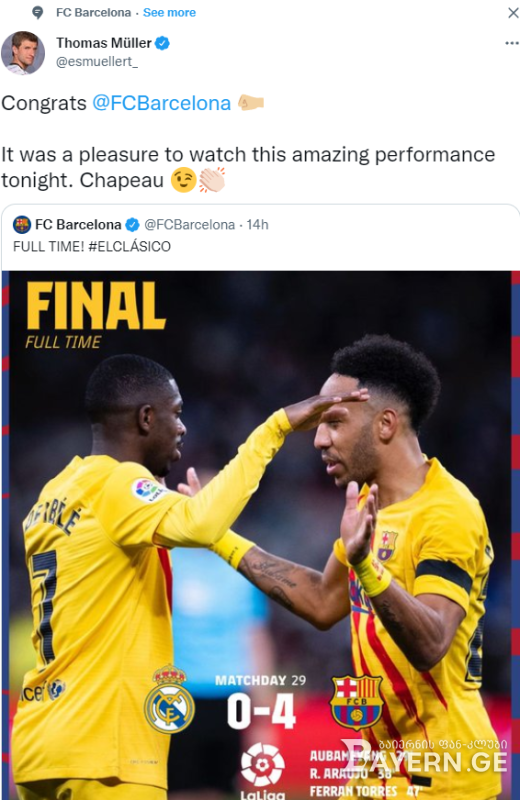Click the Thomas Müller display name

click(104, 43)
